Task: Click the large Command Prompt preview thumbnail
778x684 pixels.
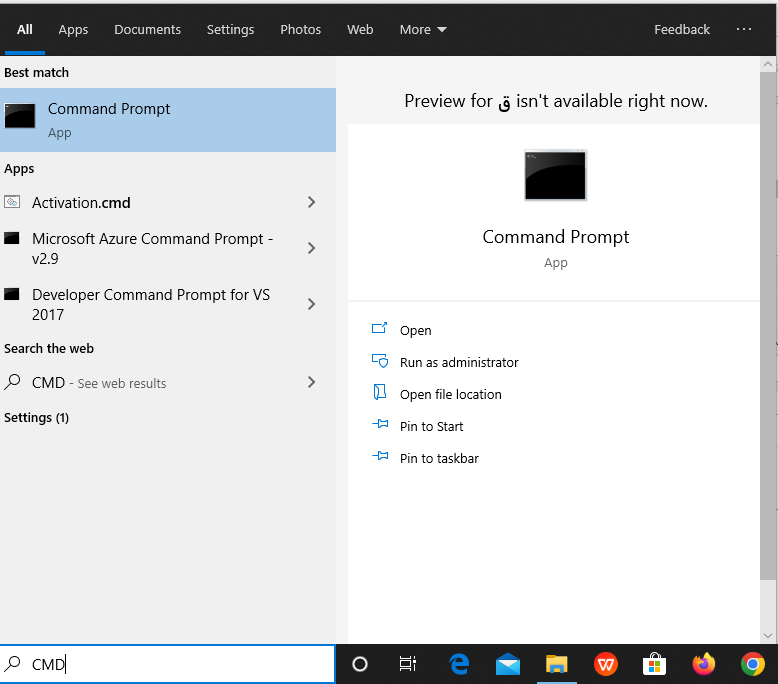Action: coord(555,175)
